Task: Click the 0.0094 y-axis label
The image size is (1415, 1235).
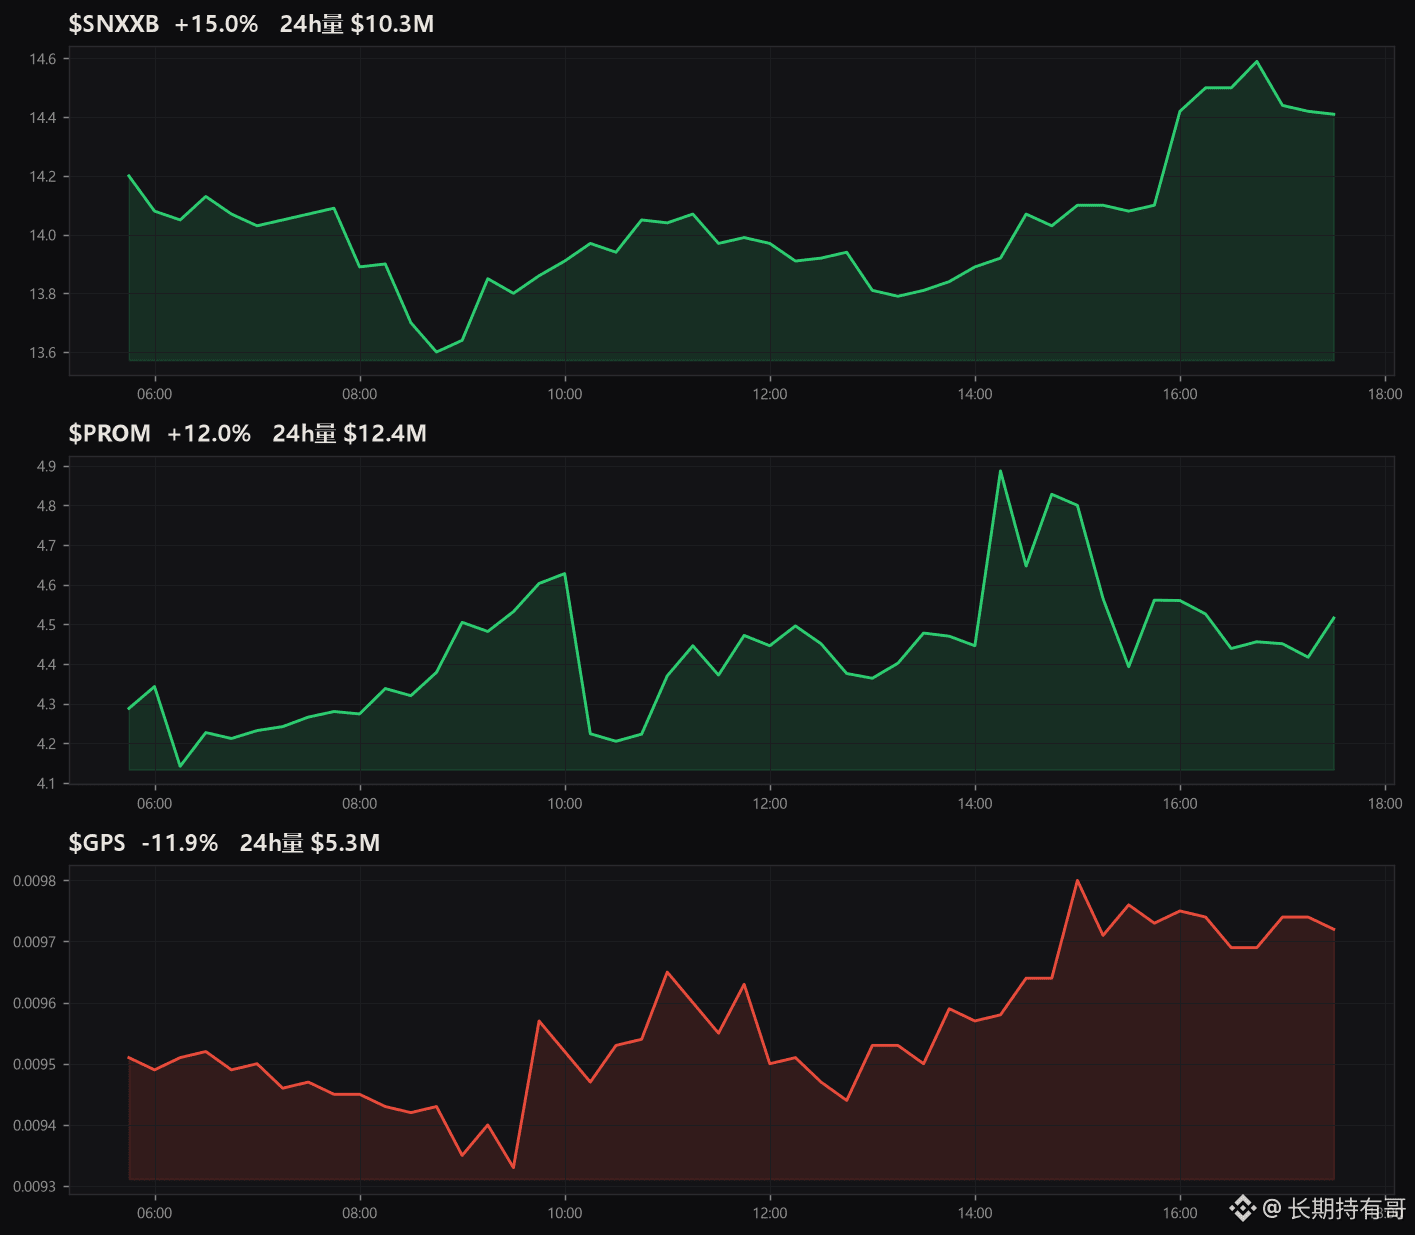Action: click(x=35, y=1126)
